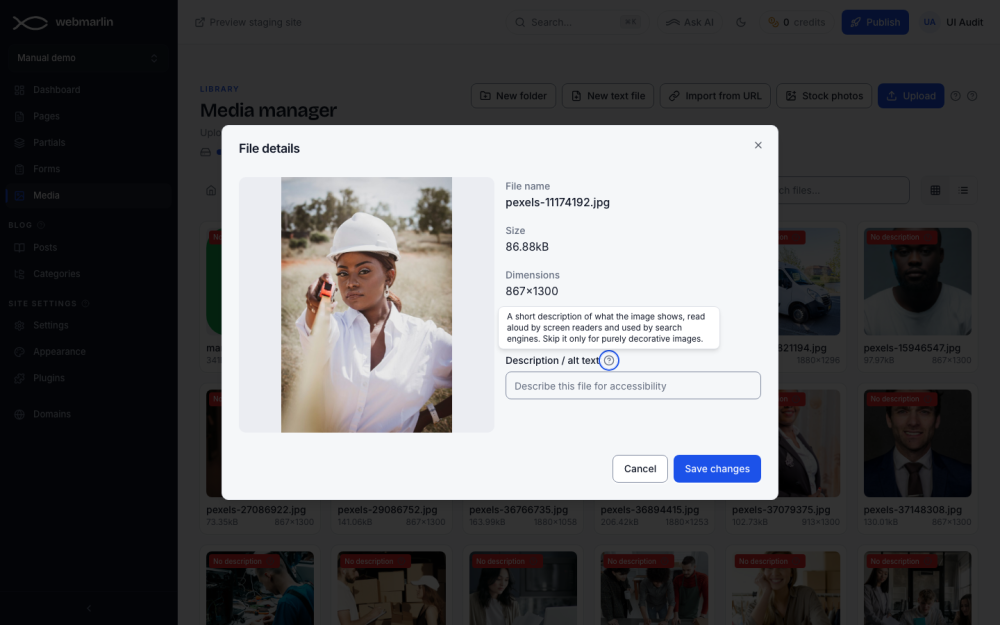Click the Domains globe icon
The width and height of the screenshot is (1000, 625).
click(20, 414)
